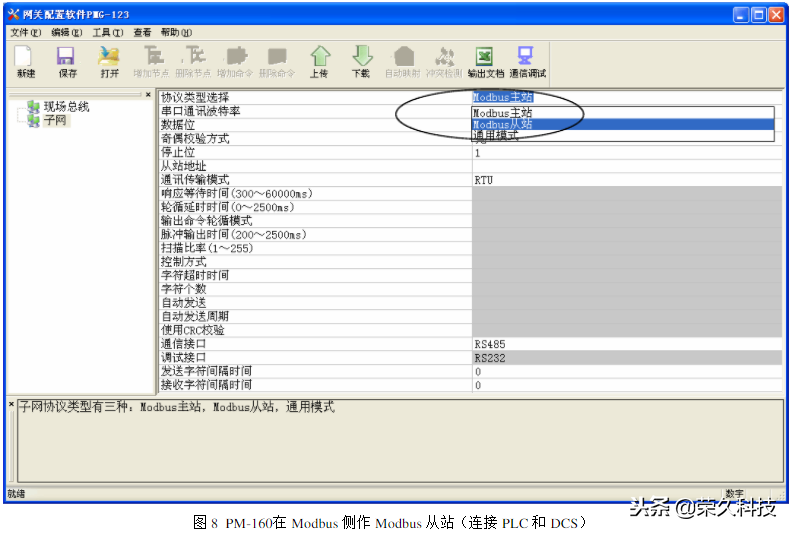Select Modbus主站 in the dropdown list
The height and width of the screenshot is (533, 792).
502,113
